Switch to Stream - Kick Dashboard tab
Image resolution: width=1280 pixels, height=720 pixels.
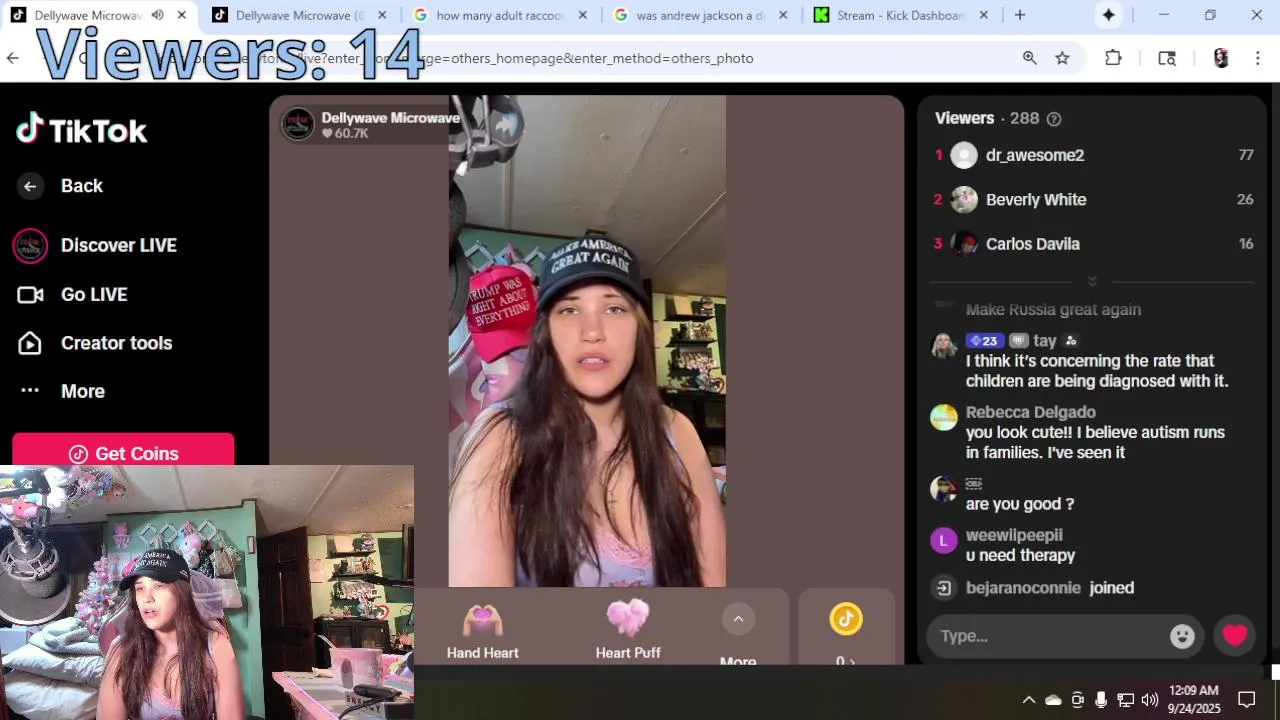click(900, 15)
